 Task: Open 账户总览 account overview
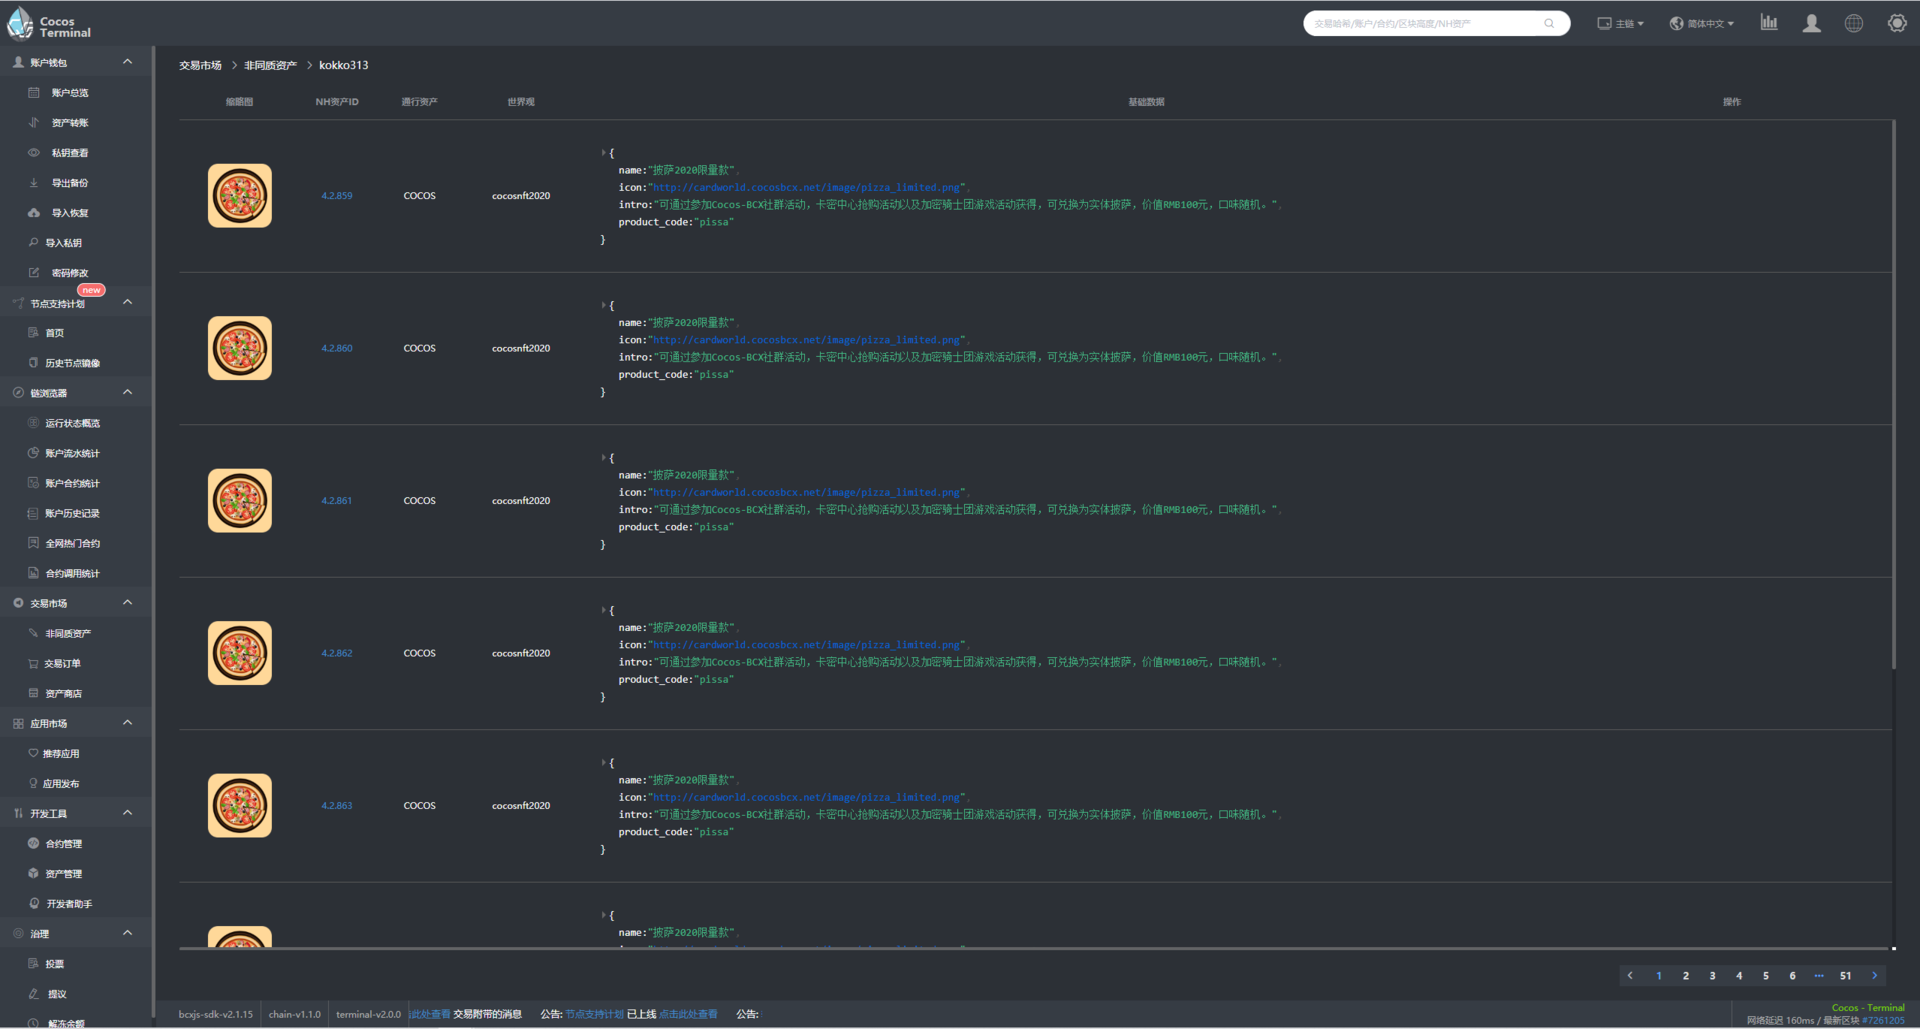pos(70,93)
